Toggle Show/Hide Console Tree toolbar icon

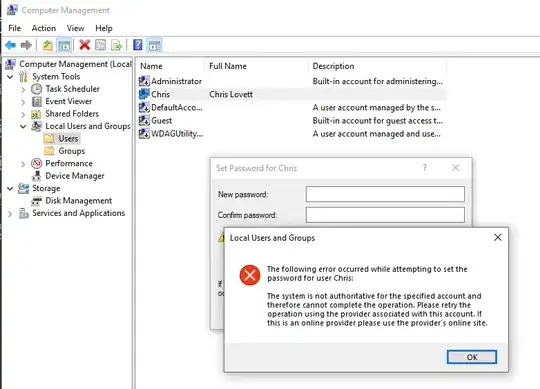pyautogui.click(x=64, y=45)
